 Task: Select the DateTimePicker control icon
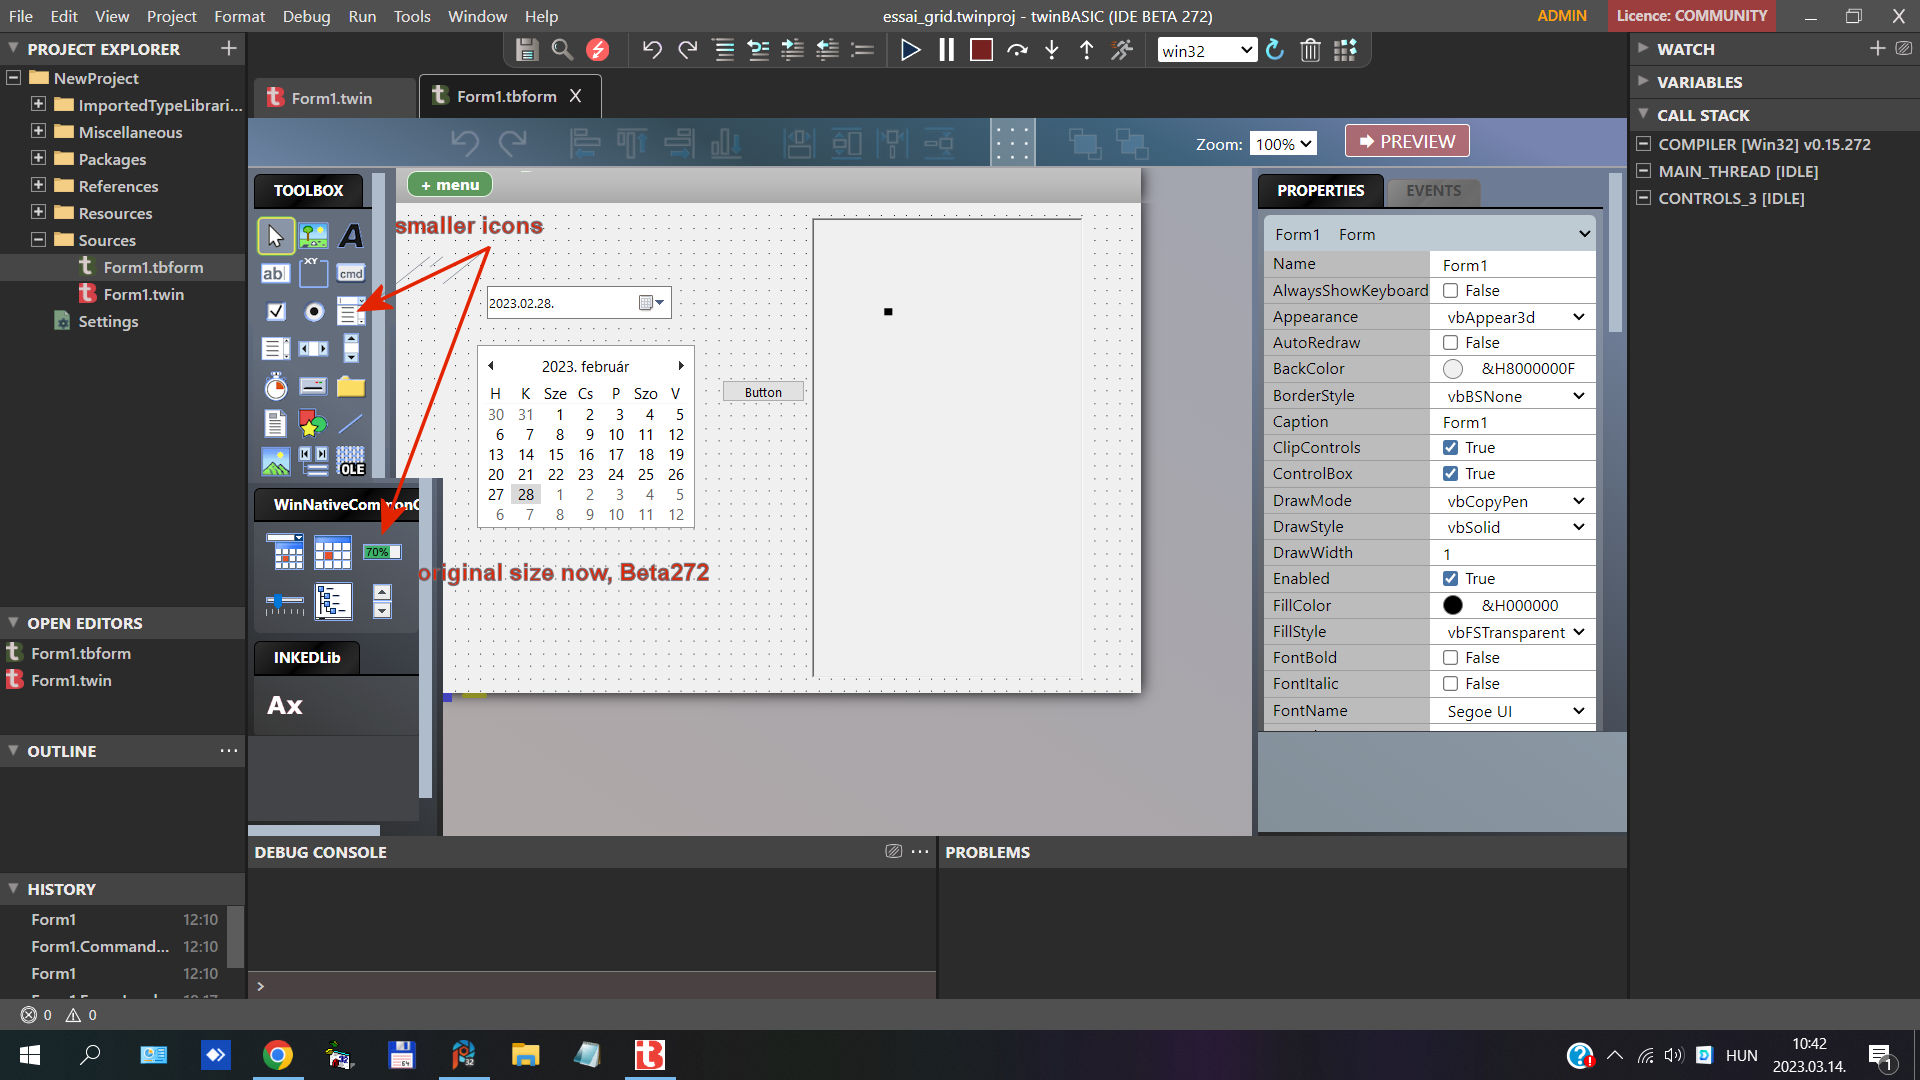click(x=285, y=551)
